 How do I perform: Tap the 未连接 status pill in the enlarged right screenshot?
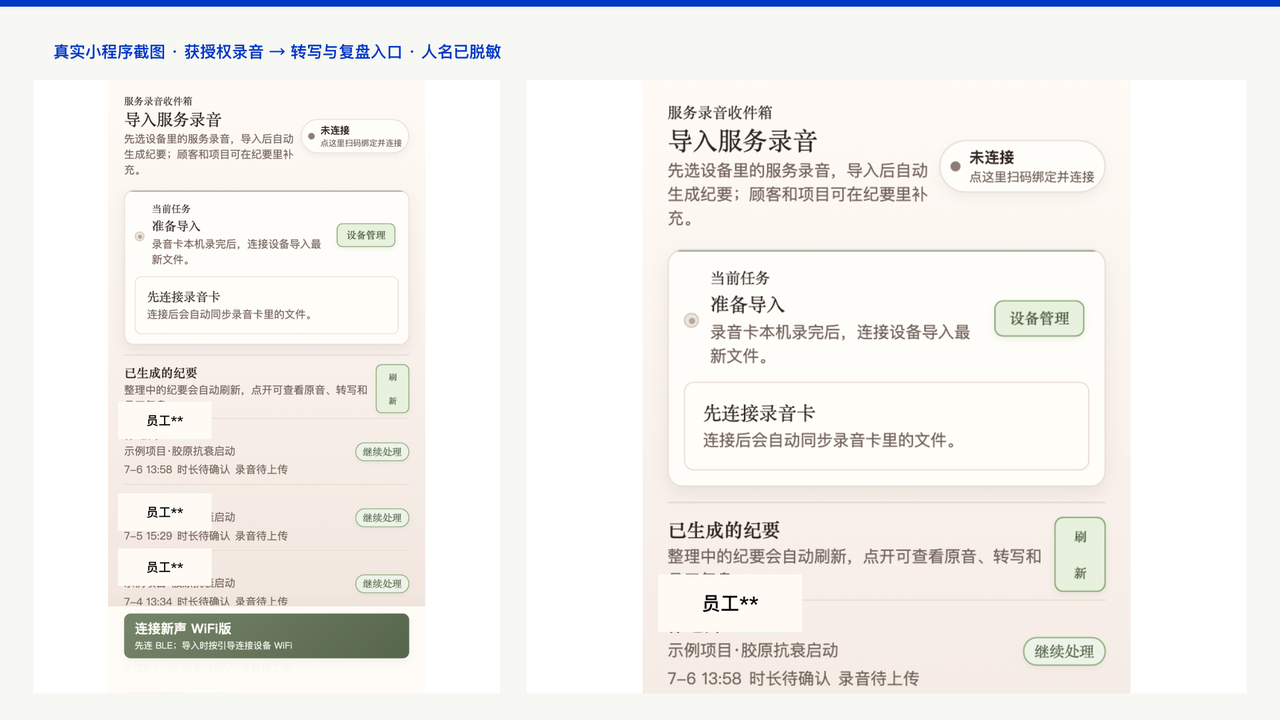(x=1022, y=166)
